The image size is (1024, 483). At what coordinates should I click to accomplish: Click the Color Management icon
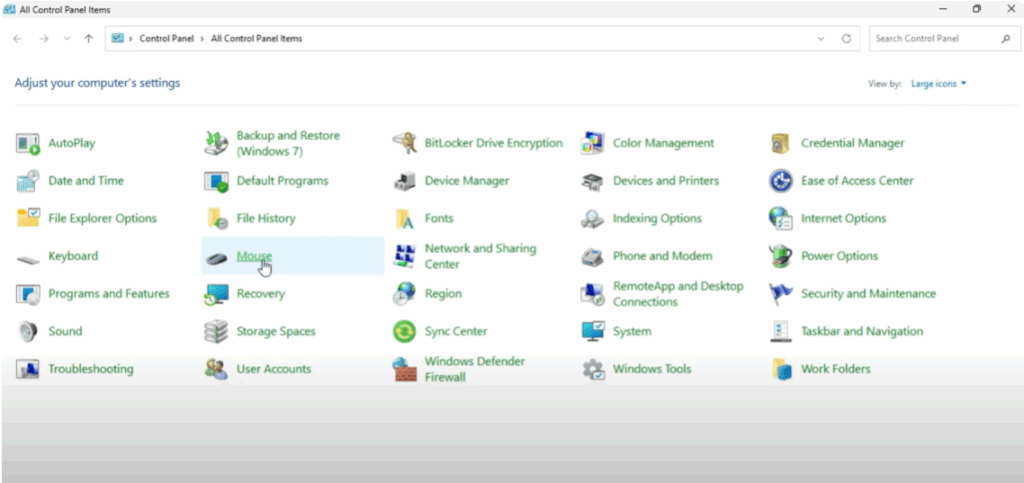click(x=592, y=144)
